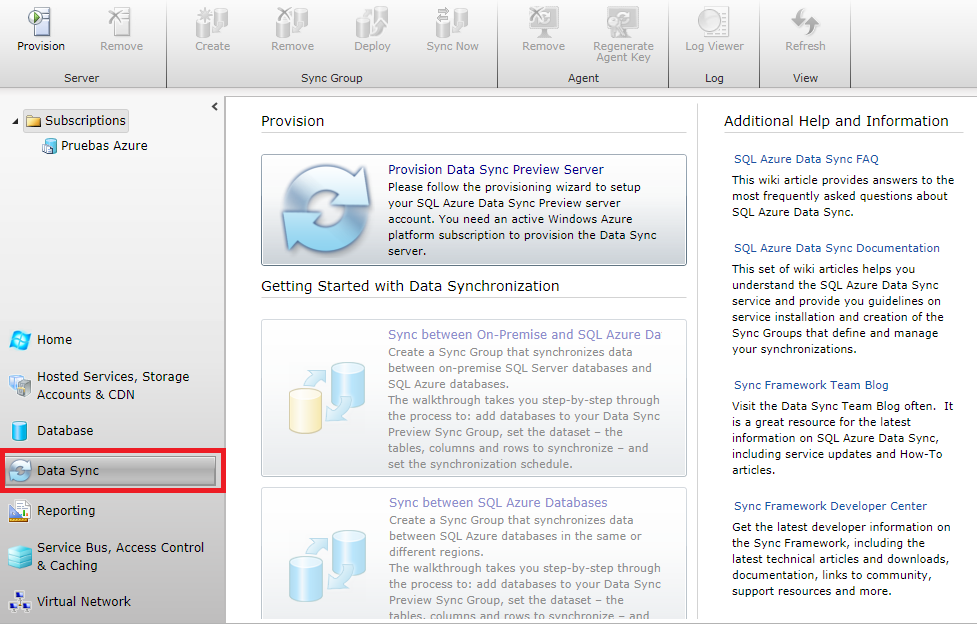Screen dimensions: 977x624
Task: Click the Sync Now toolbar icon
Action: 452,20
